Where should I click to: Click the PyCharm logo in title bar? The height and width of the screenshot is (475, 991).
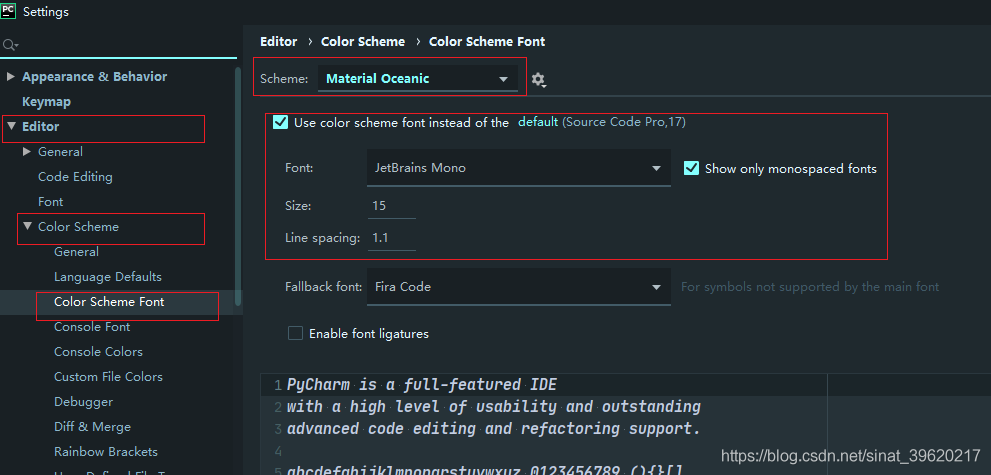coord(8,11)
